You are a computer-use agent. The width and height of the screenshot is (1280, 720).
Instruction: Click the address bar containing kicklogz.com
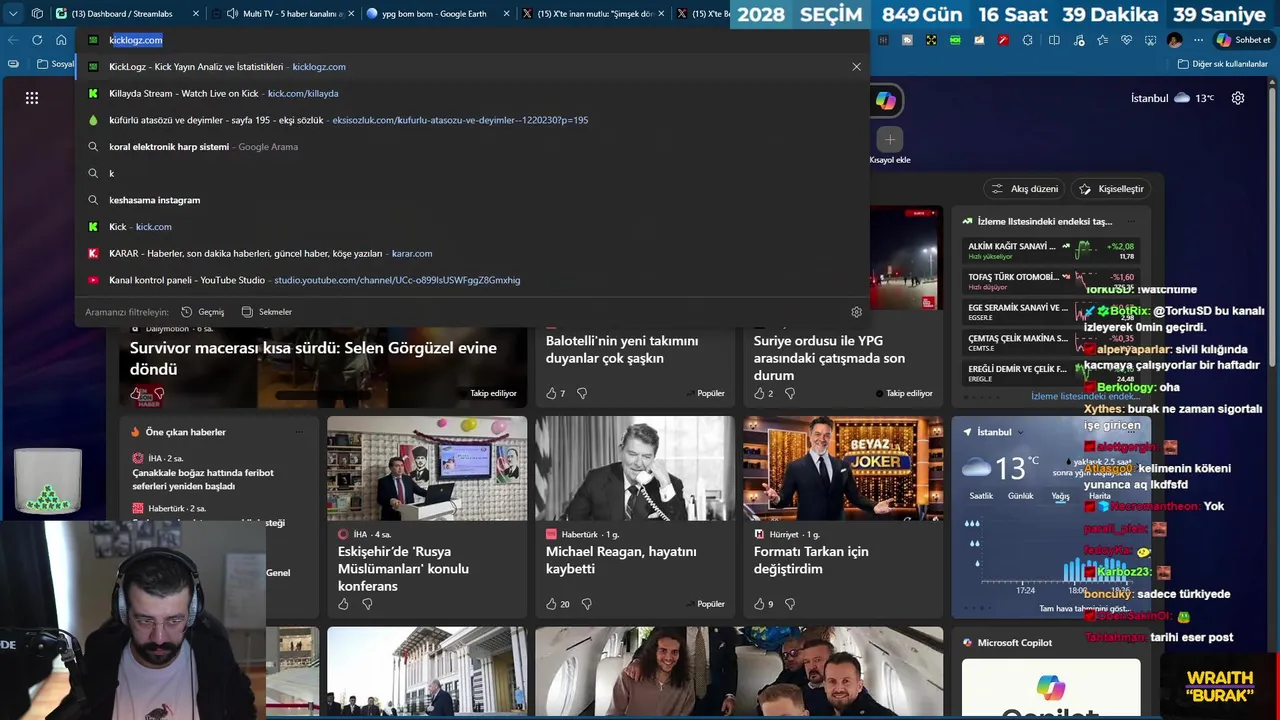coord(470,40)
